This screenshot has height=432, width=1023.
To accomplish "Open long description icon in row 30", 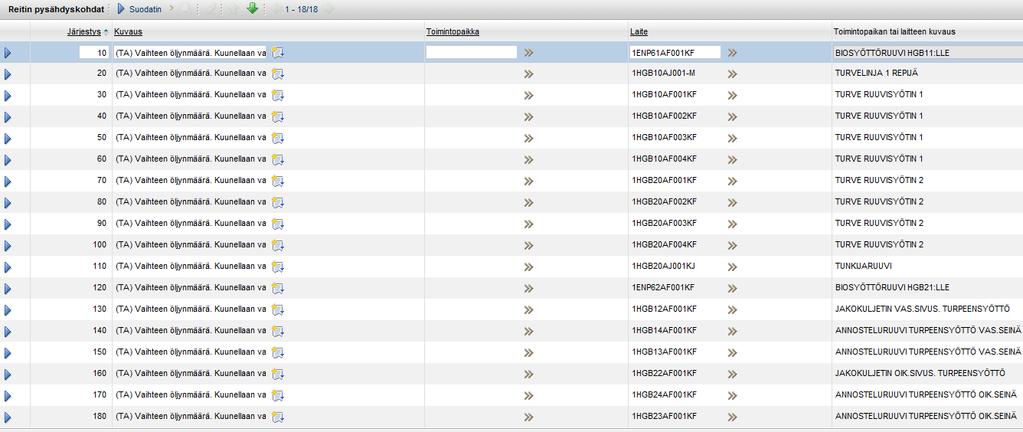I will [x=278, y=96].
